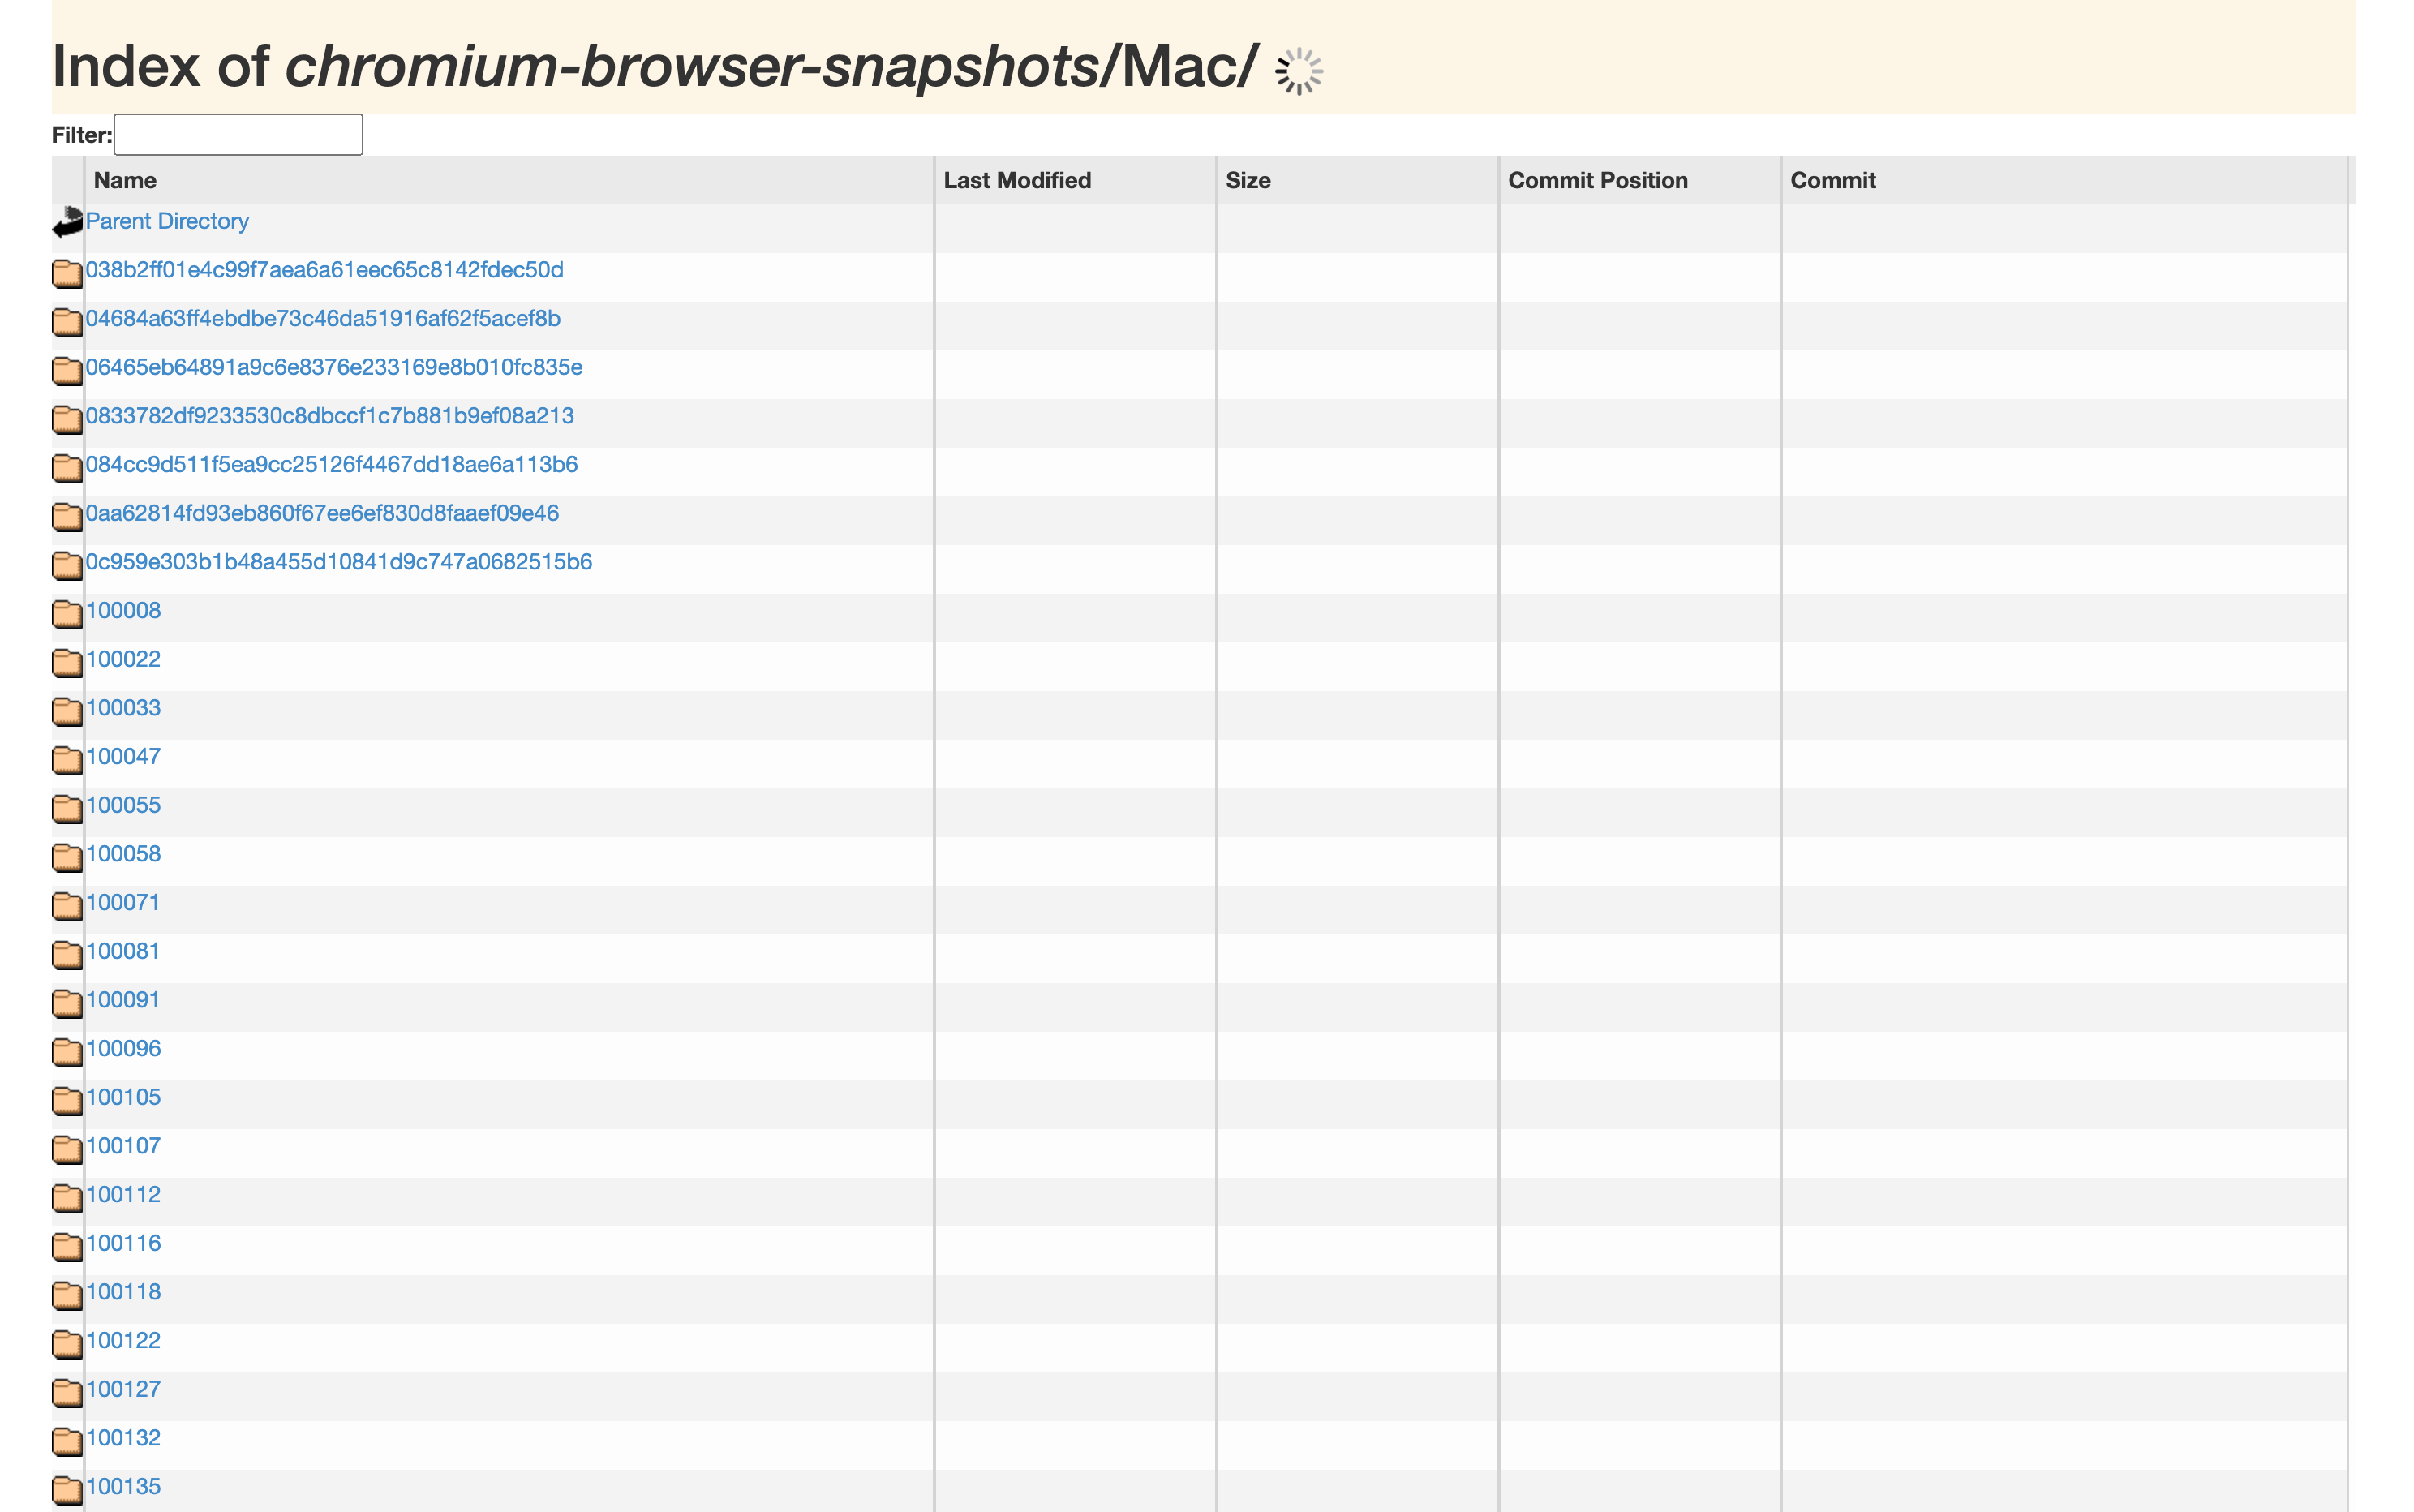This screenshot has height=1512, width=2414.
Task: Open the 100096 snapshot link
Action: pos(123,1048)
